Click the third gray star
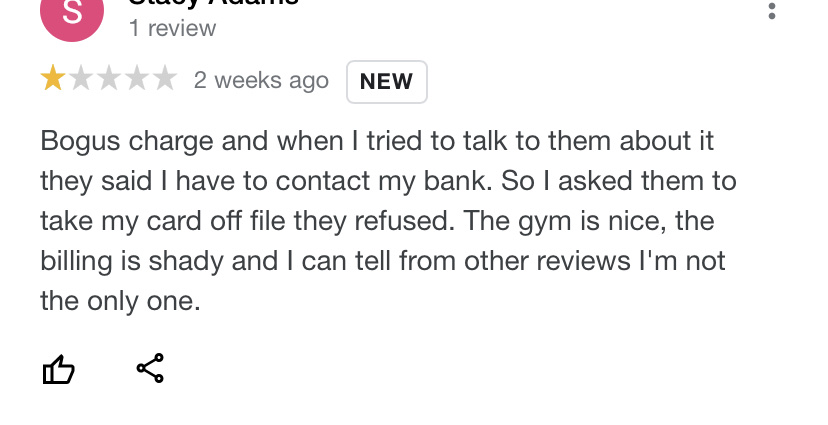This screenshot has height=425, width=828. click(109, 80)
